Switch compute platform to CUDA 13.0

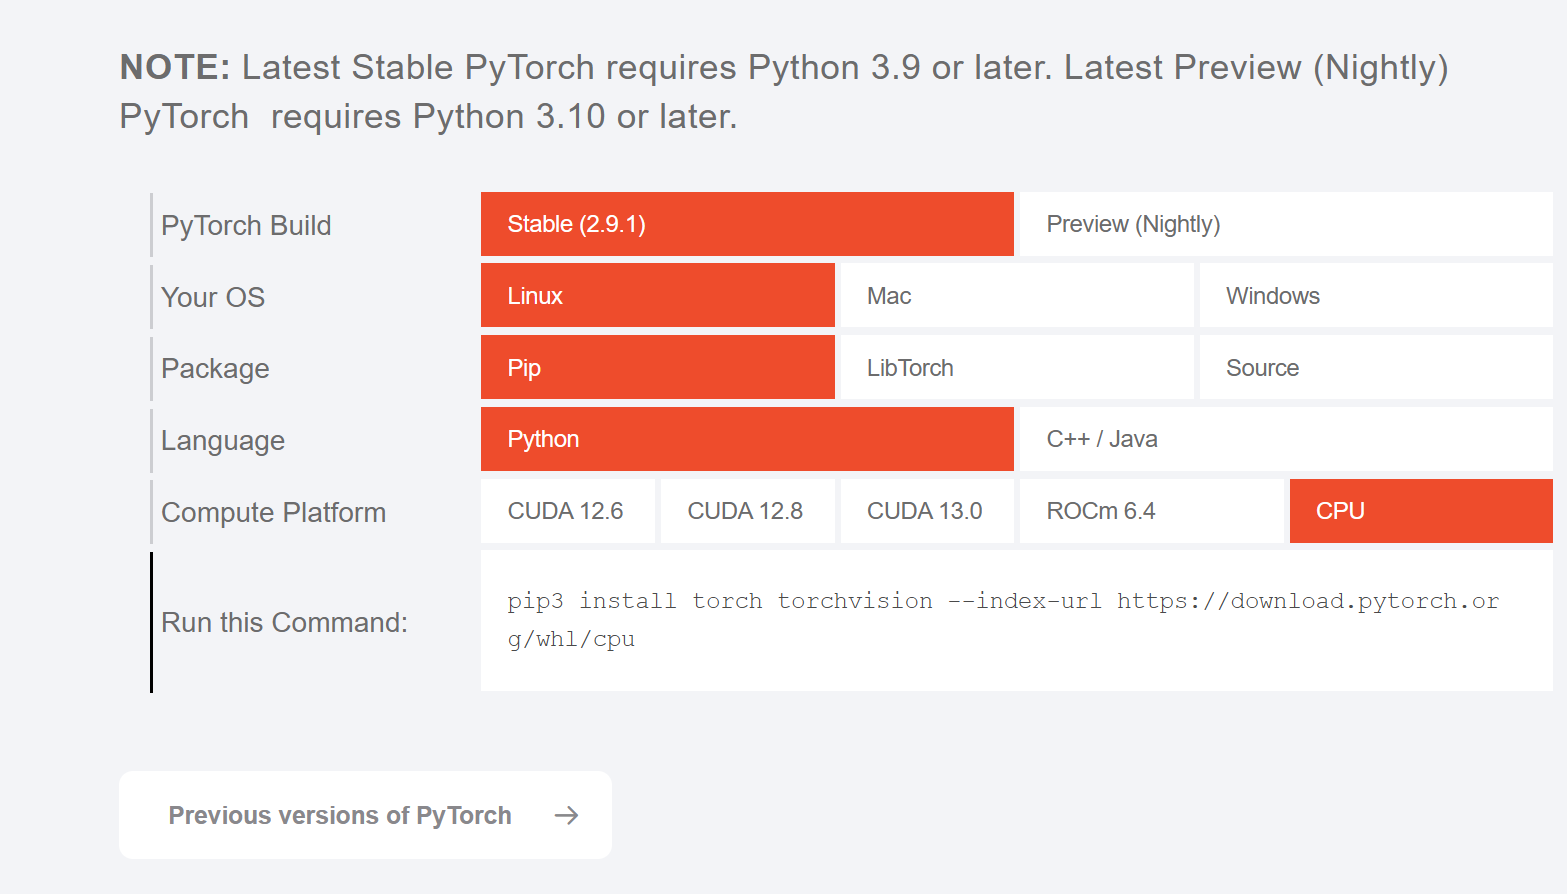tap(926, 511)
